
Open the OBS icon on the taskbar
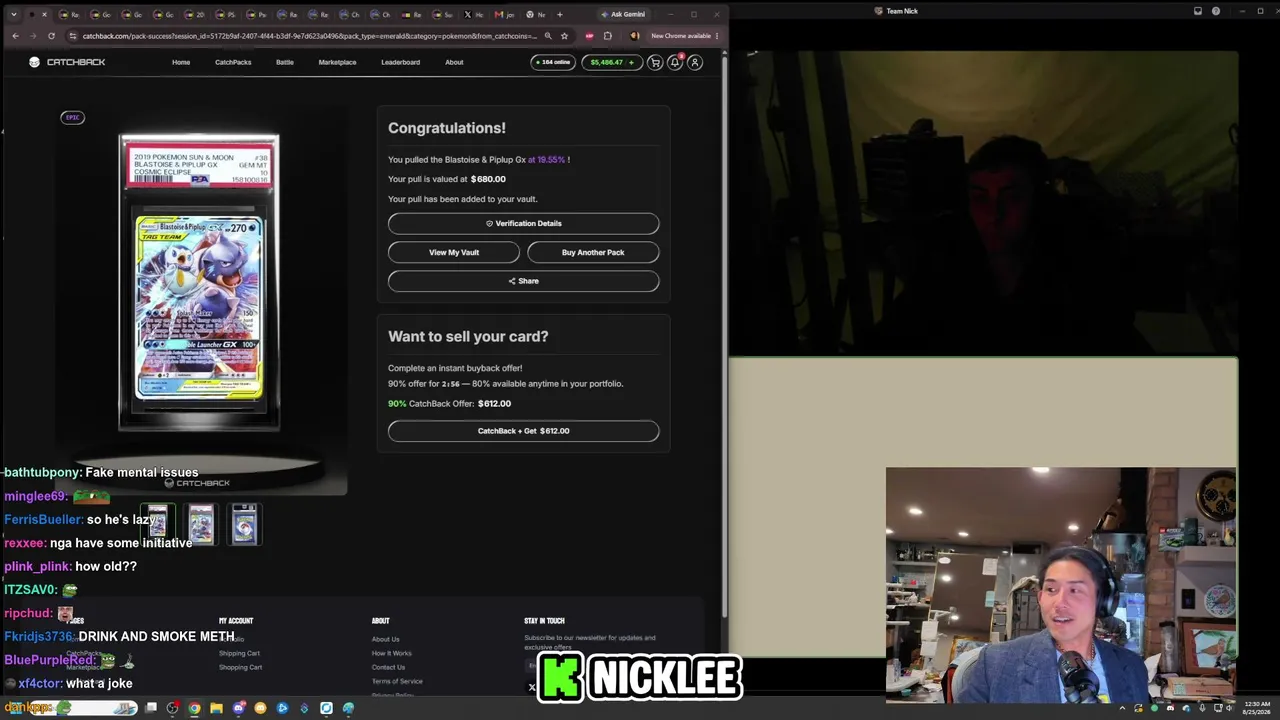point(173,708)
